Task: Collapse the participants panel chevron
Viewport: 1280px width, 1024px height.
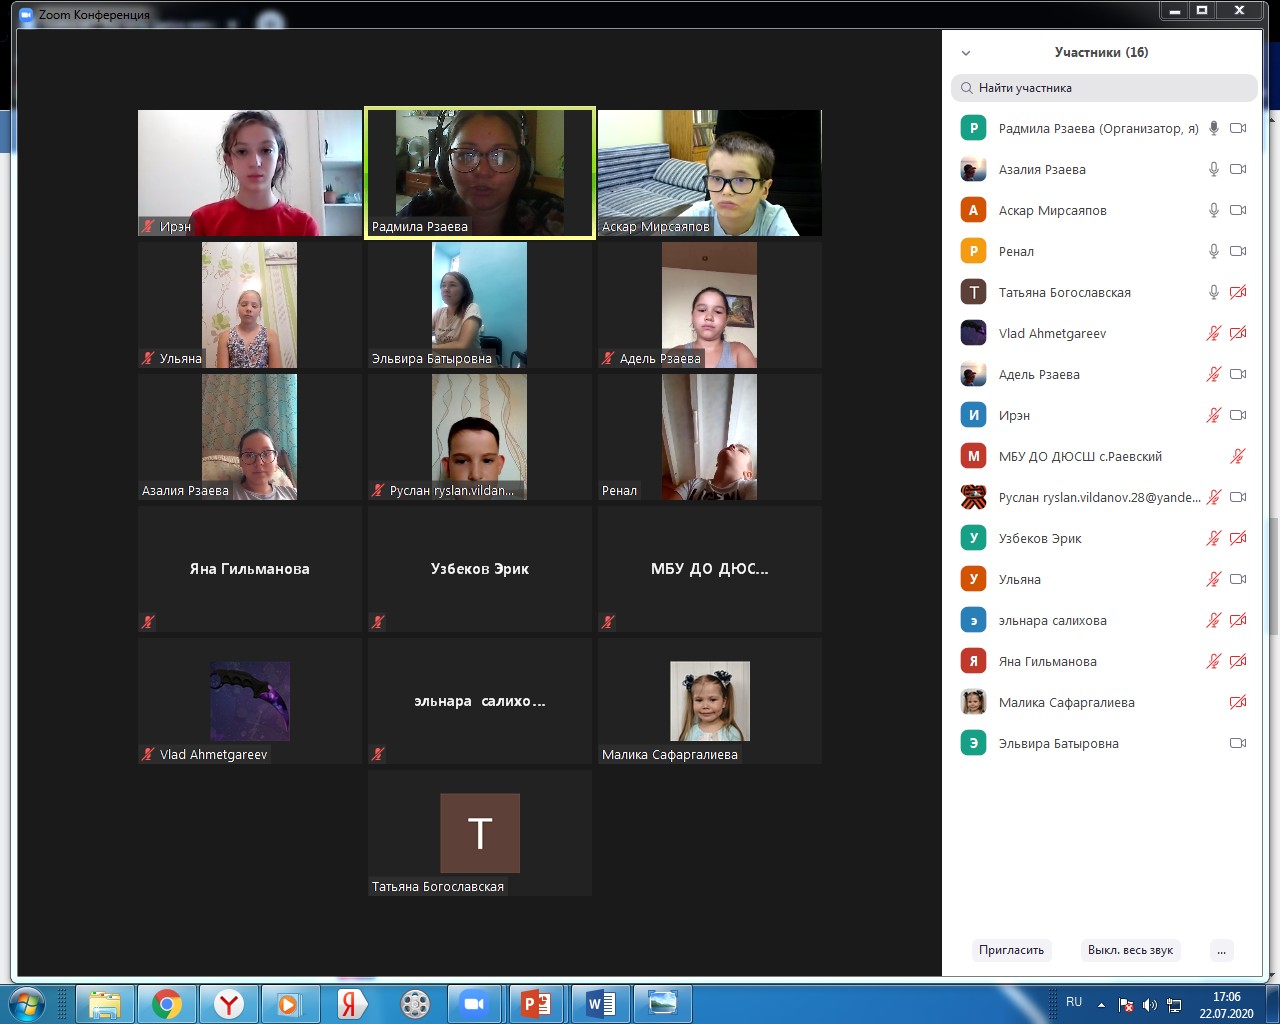Action: (x=966, y=53)
